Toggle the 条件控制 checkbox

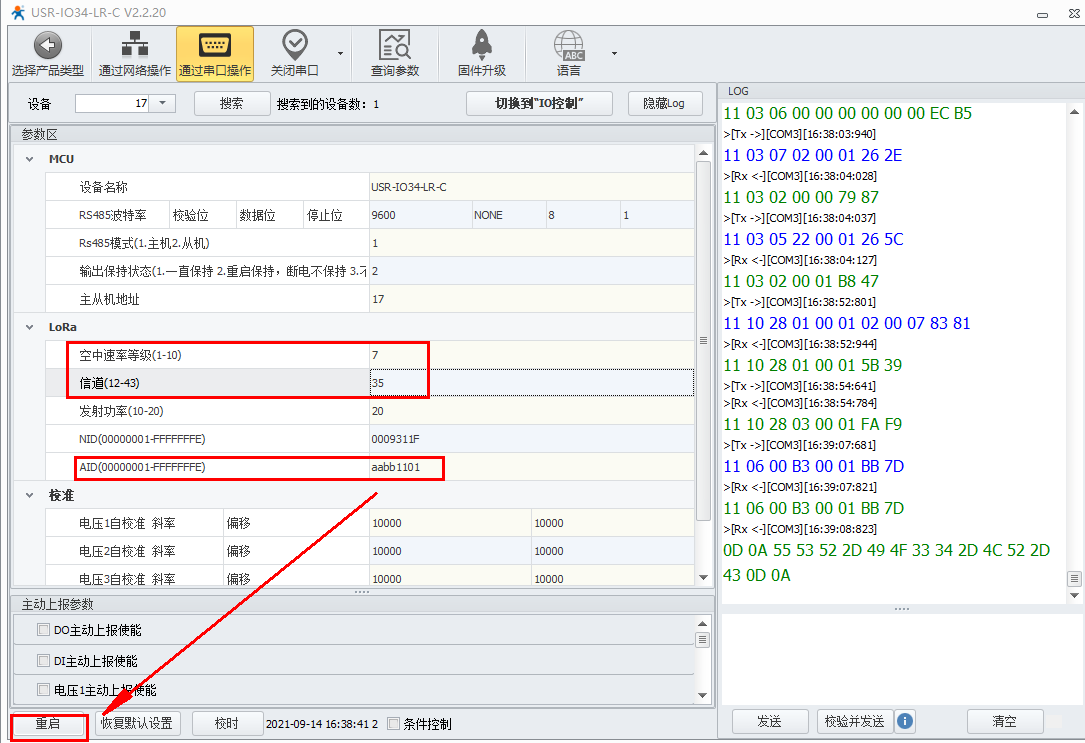coord(393,724)
